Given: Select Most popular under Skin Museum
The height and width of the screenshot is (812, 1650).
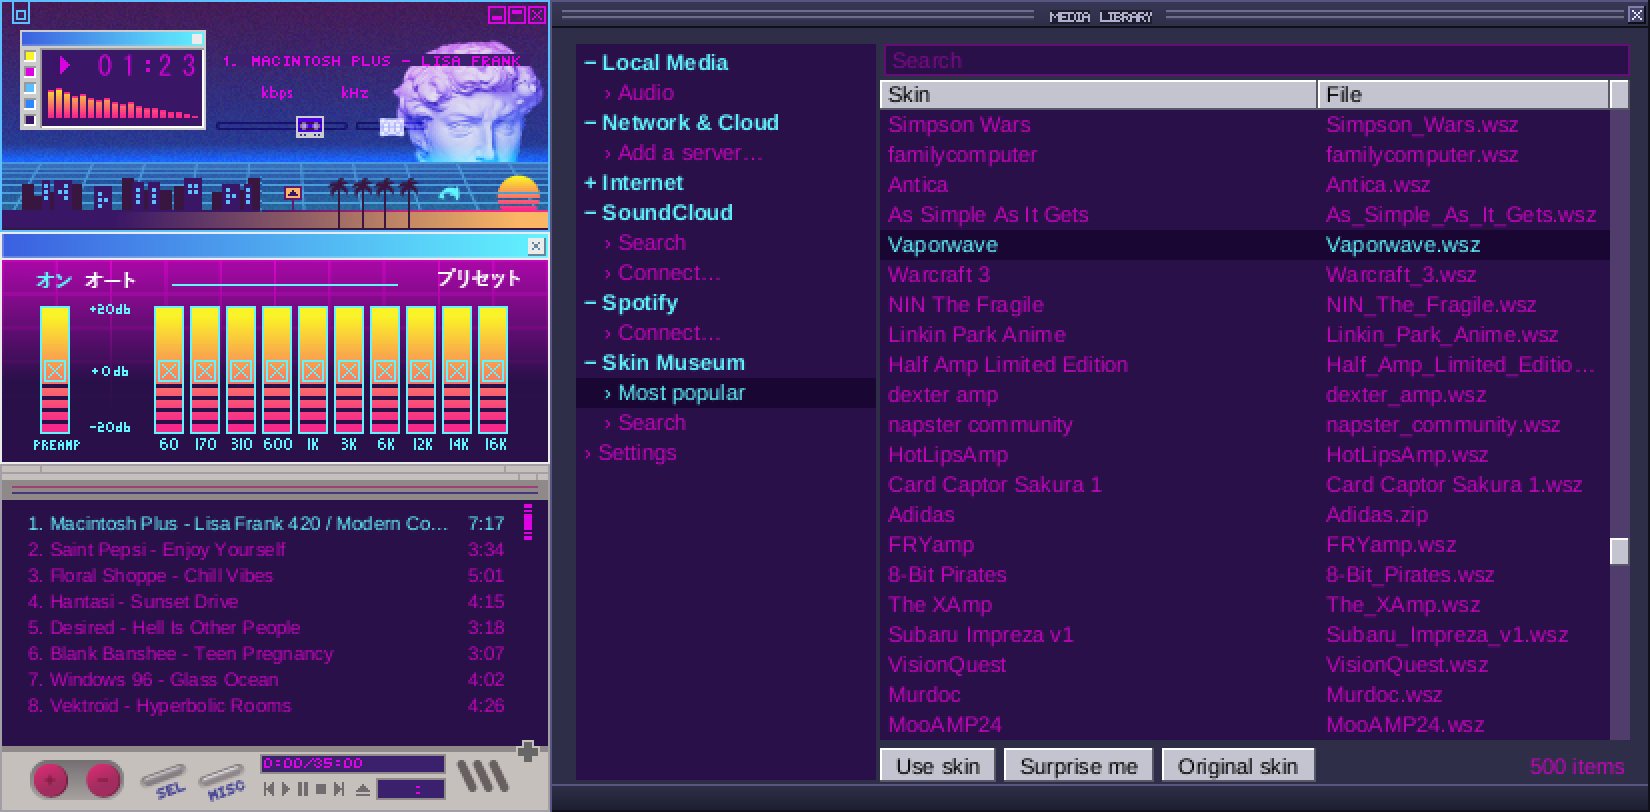Looking at the screenshot, I should 725,393.
